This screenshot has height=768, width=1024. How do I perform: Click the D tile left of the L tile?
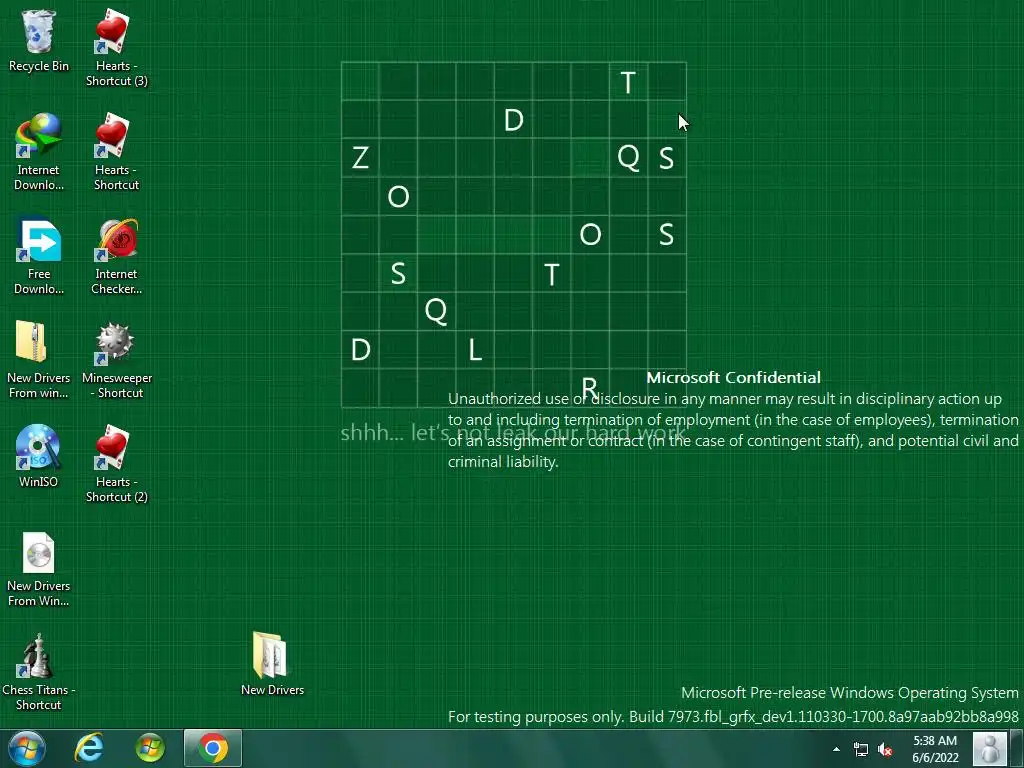[x=360, y=350]
